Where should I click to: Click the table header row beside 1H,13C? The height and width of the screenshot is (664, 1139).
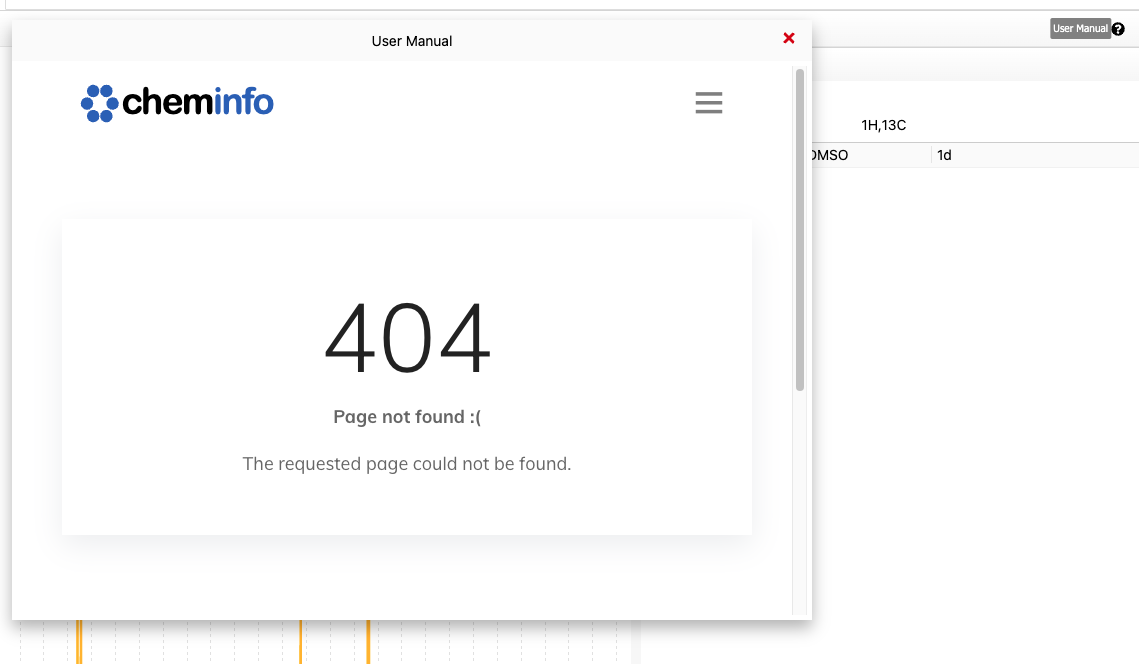coord(1030,125)
